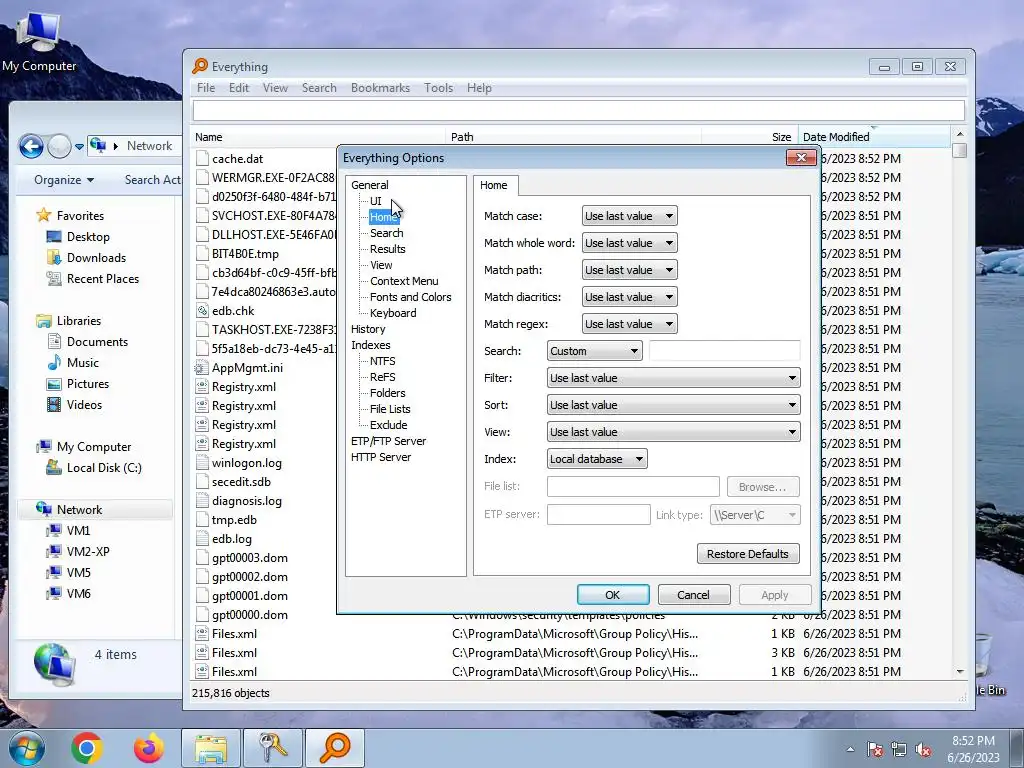The width and height of the screenshot is (1024, 768).
Task: Click the Windows Start orb
Action: 25,748
